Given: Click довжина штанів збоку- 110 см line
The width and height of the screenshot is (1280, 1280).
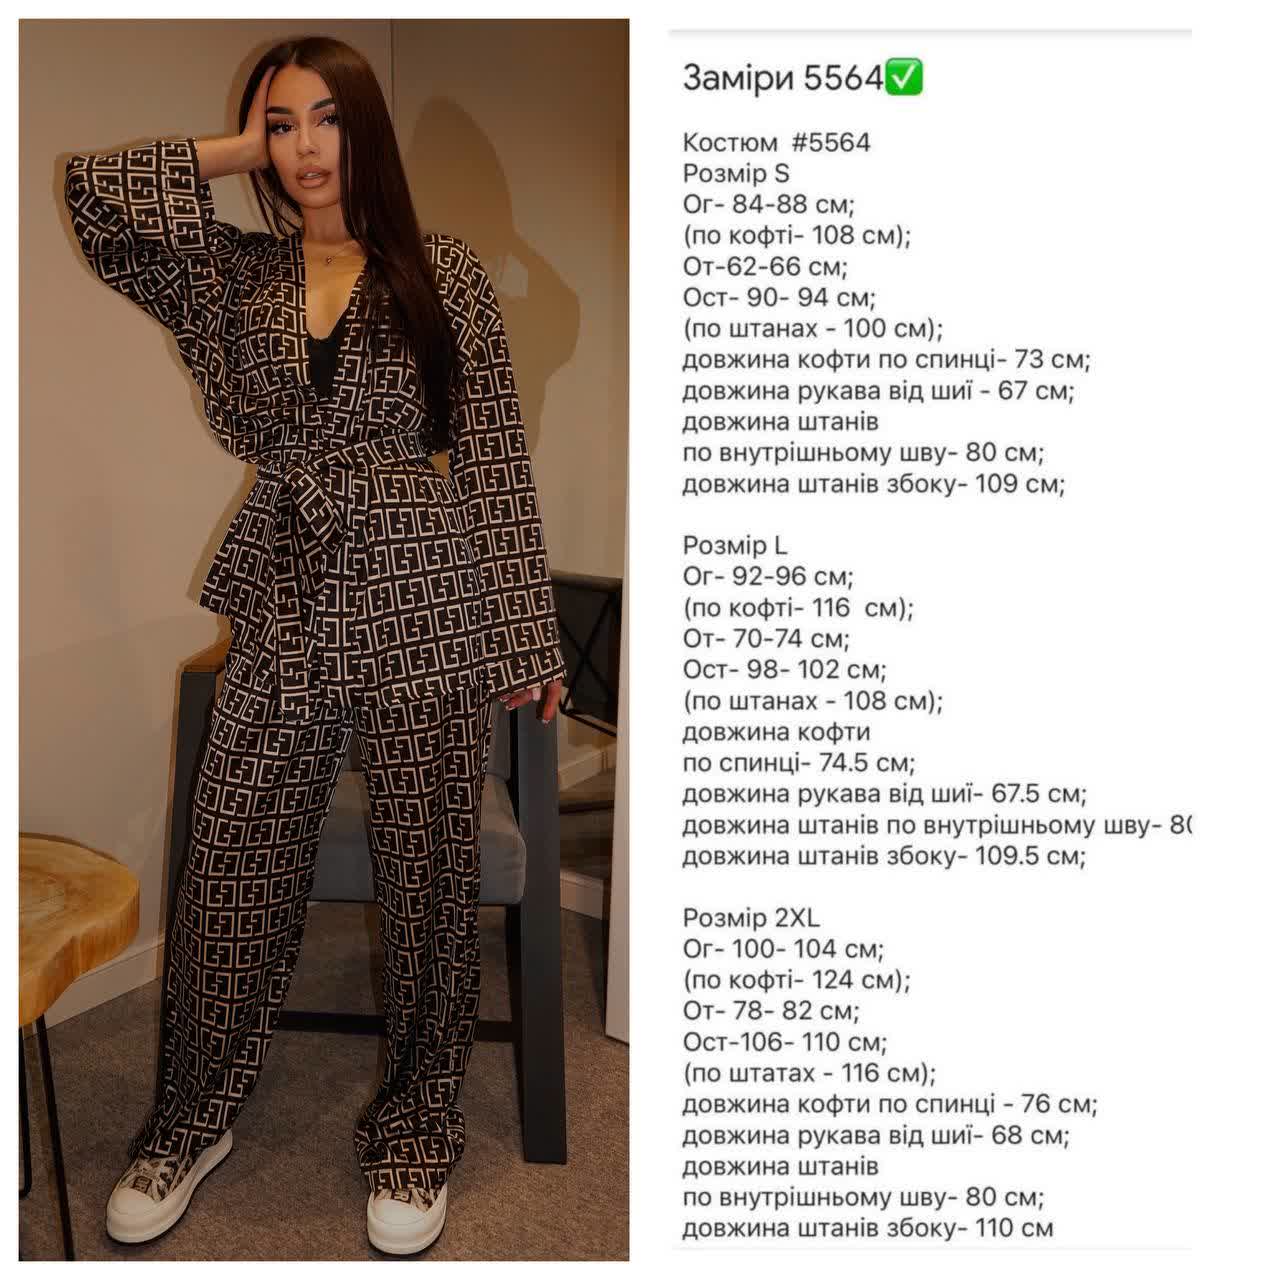Looking at the screenshot, I should click(x=868, y=1228).
